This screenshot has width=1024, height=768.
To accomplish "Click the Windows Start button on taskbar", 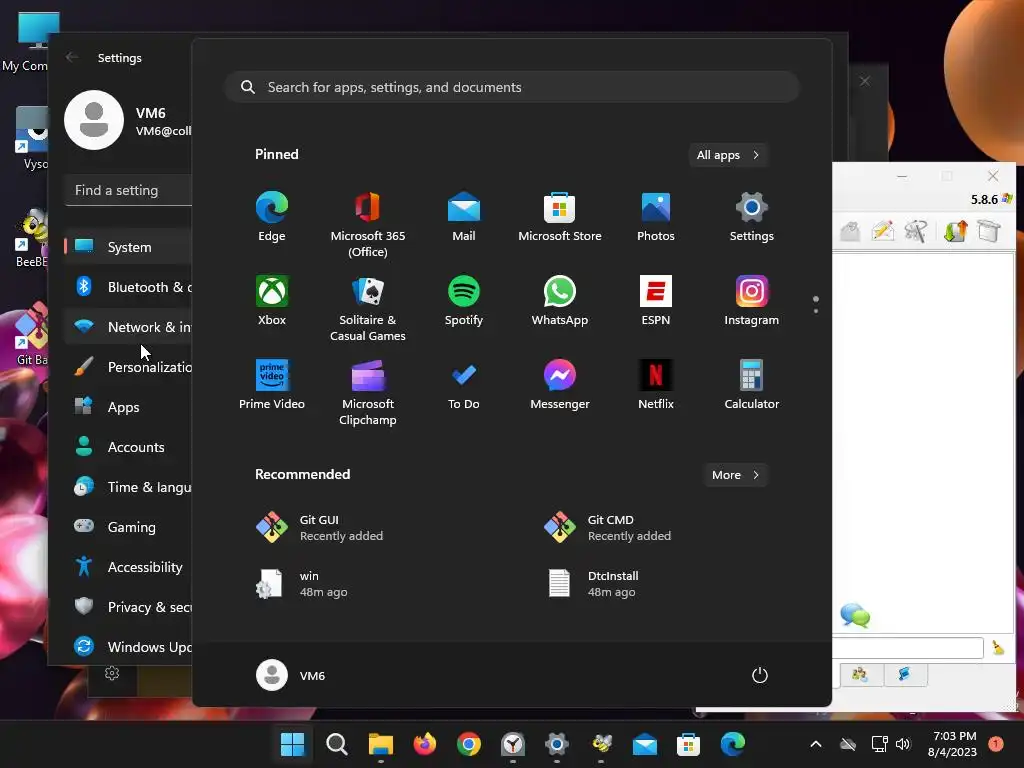I will 293,744.
